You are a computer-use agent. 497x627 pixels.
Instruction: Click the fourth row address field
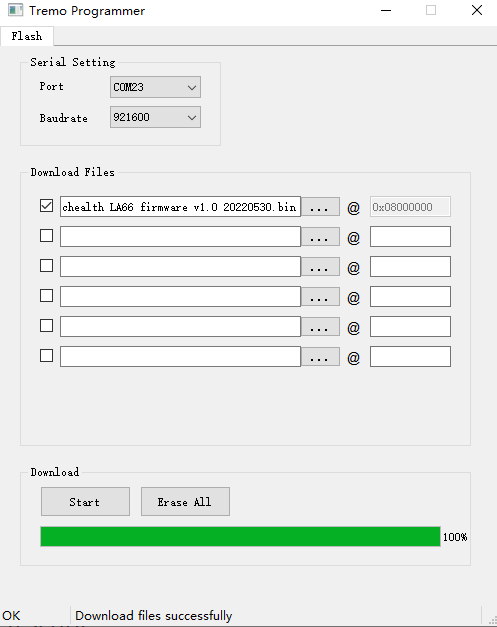click(410, 296)
